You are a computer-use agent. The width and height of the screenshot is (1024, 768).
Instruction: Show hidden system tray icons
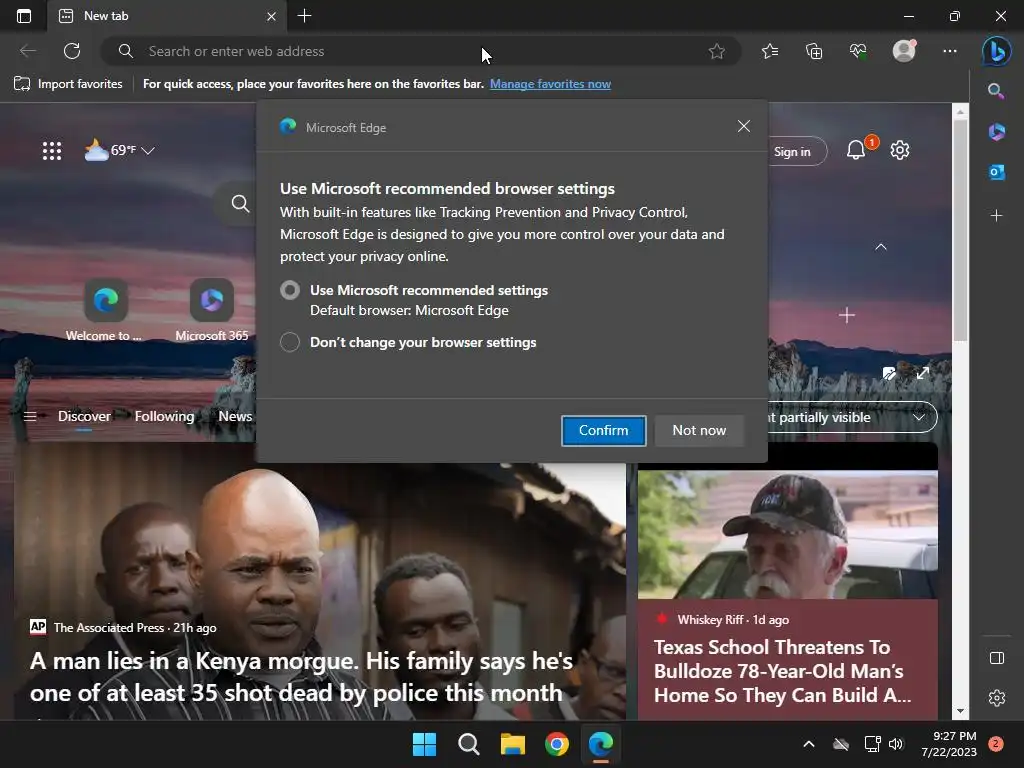pos(808,744)
